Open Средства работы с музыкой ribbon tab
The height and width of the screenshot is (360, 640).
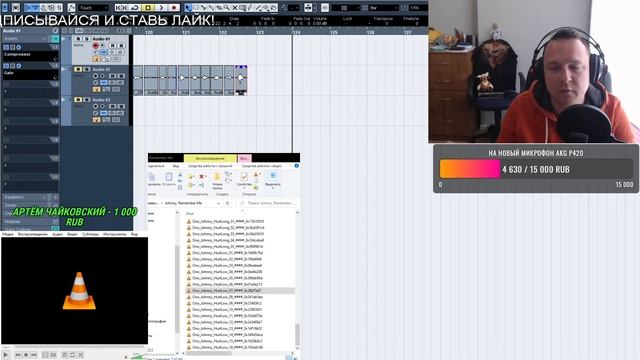(210, 166)
